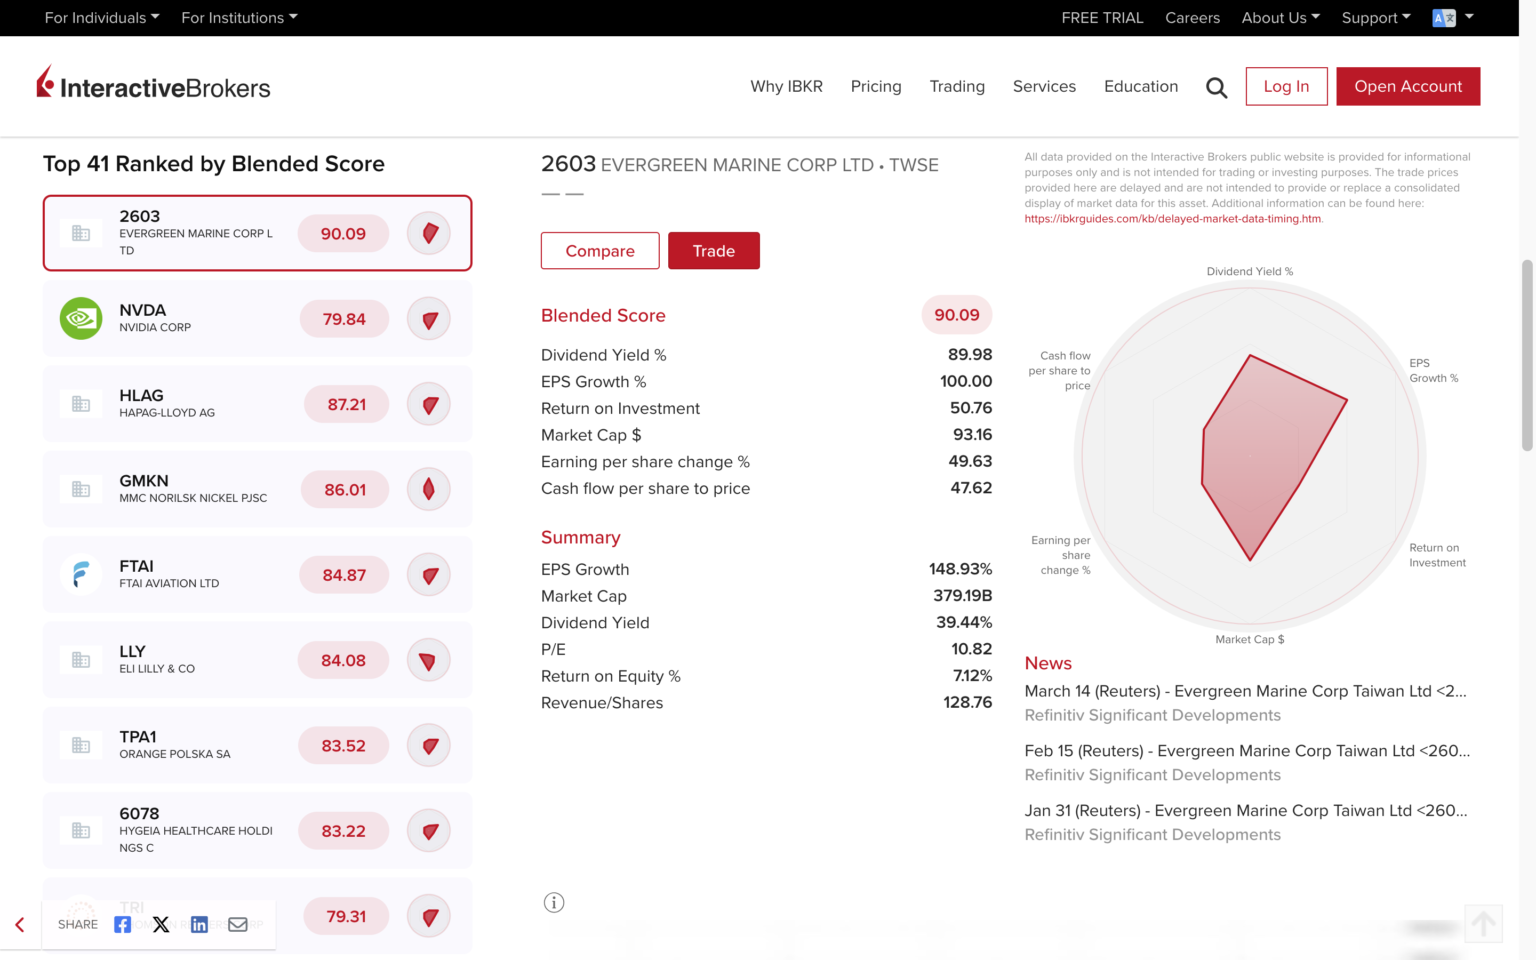Click the page vertical scrollbar

pos(1527,356)
